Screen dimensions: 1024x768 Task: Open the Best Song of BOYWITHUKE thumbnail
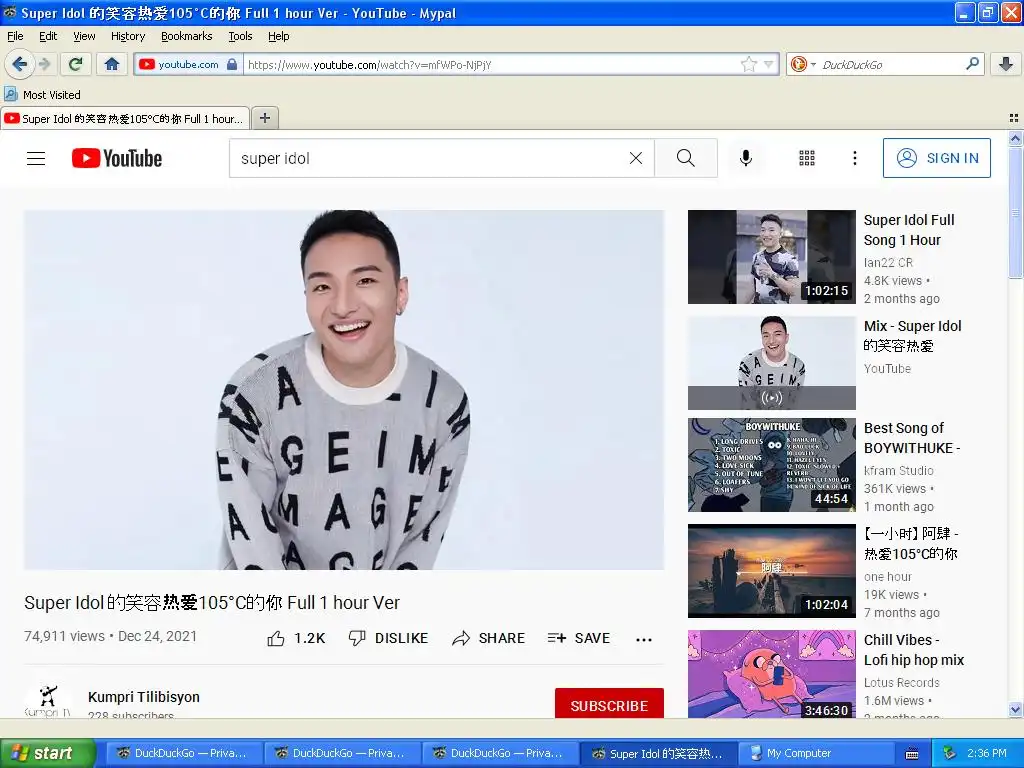click(x=771, y=465)
